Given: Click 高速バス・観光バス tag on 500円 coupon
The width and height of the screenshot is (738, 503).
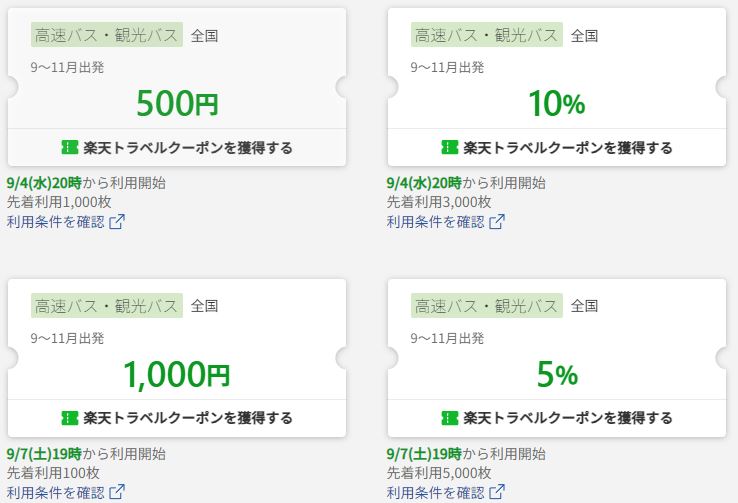Looking at the screenshot, I should point(107,35).
